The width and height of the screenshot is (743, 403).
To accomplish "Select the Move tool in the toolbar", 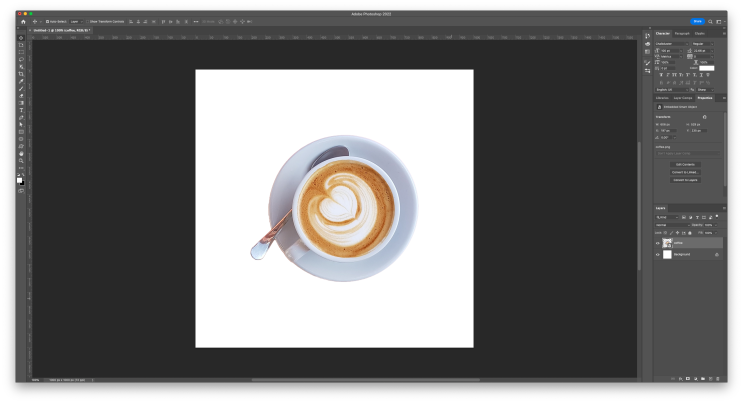I will pos(21,38).
